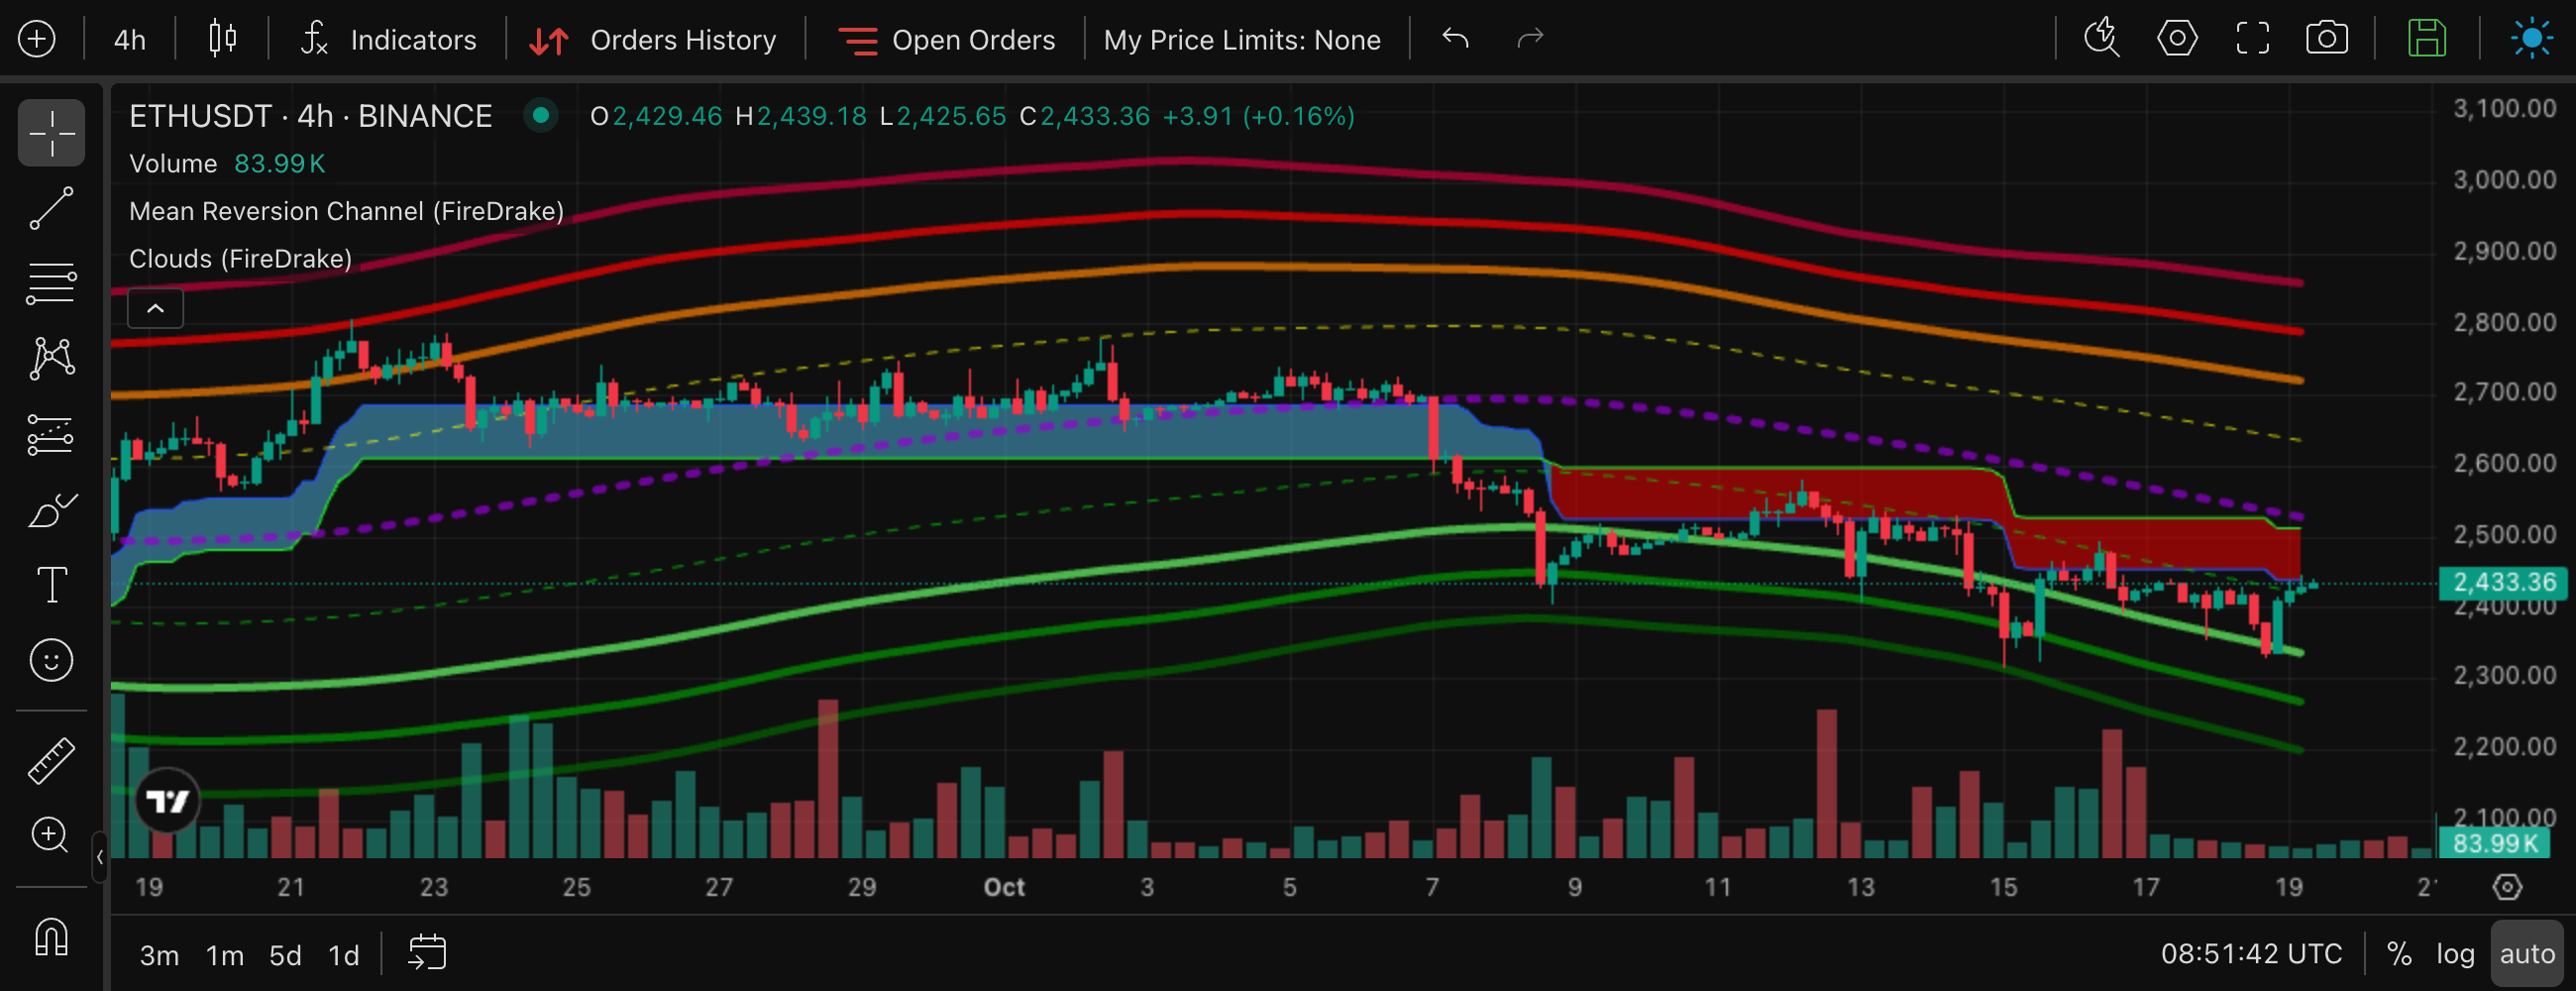Toggle the light theme sun icon

[x=2531, y=39]
